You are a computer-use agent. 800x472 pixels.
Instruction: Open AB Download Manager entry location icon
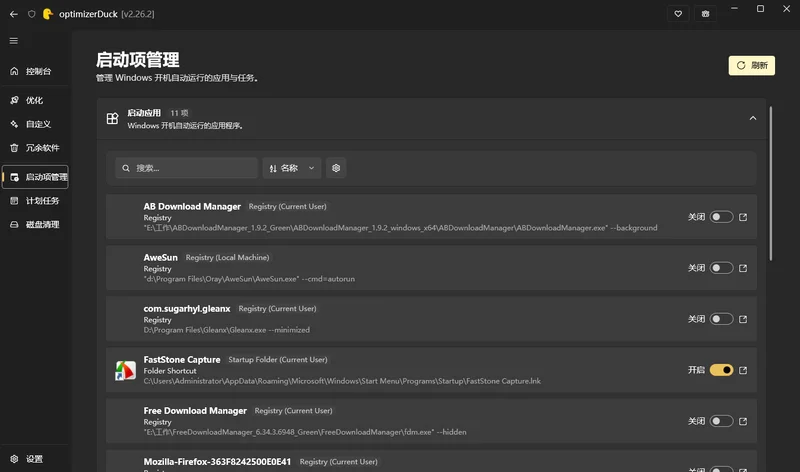[743, 217]
